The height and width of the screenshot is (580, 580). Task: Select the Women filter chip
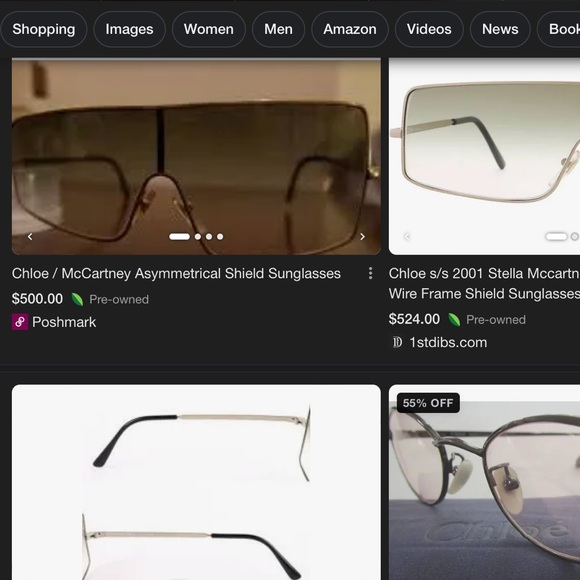click(209, 29)
